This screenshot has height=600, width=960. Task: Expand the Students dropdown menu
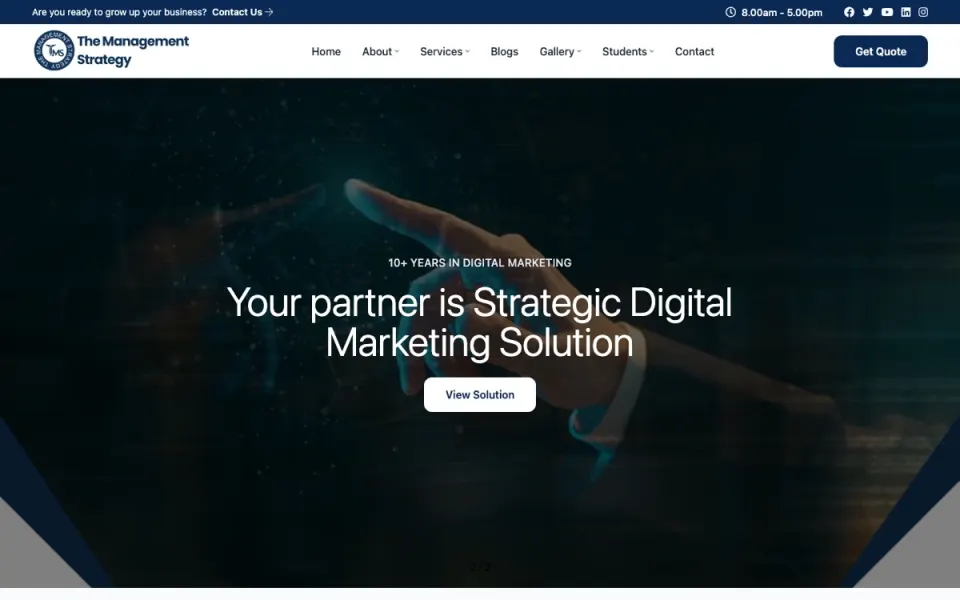coord(628,51)
